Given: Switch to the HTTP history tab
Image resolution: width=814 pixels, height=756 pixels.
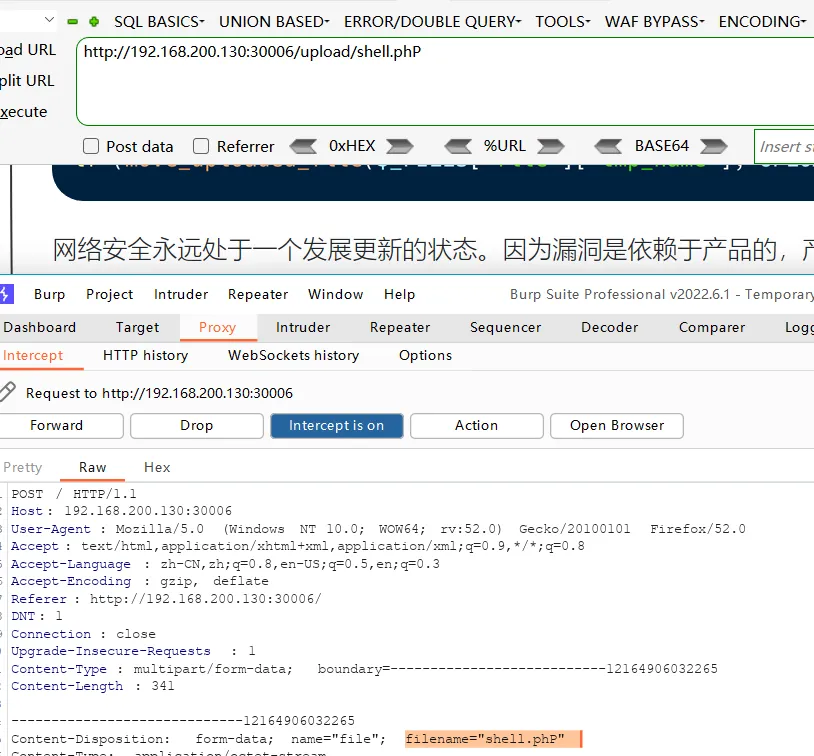Looking at the screenshot, I should 145,355.
